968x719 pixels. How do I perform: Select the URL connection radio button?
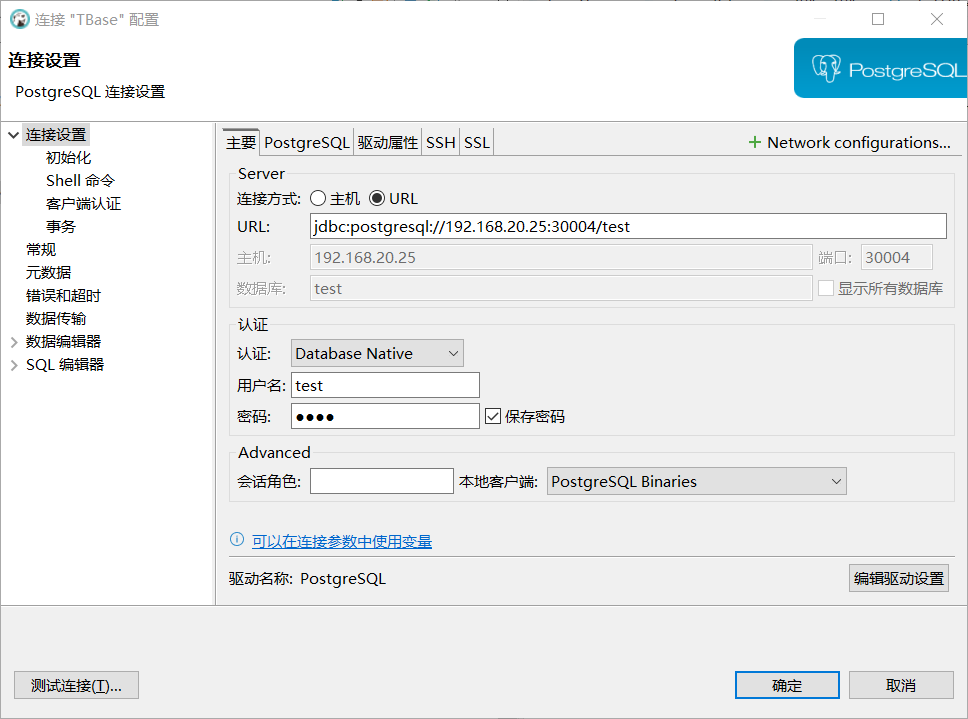377,198
